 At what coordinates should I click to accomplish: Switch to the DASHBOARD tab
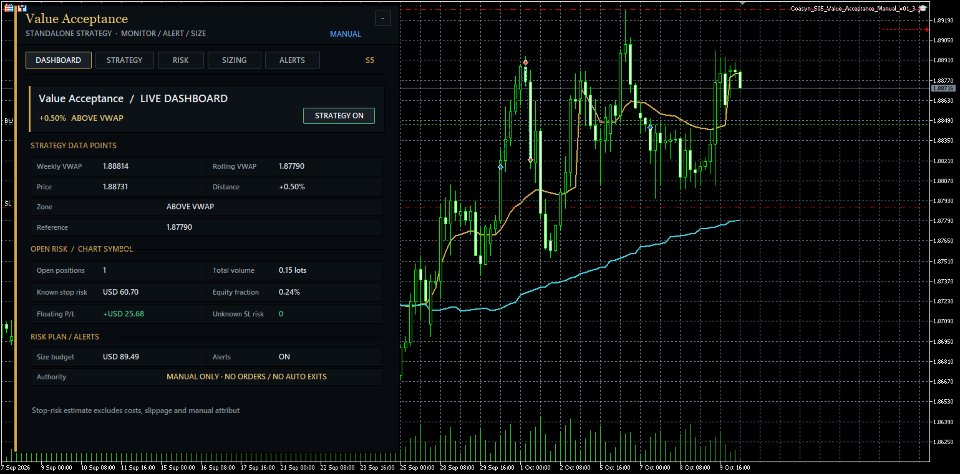(58, 60)
